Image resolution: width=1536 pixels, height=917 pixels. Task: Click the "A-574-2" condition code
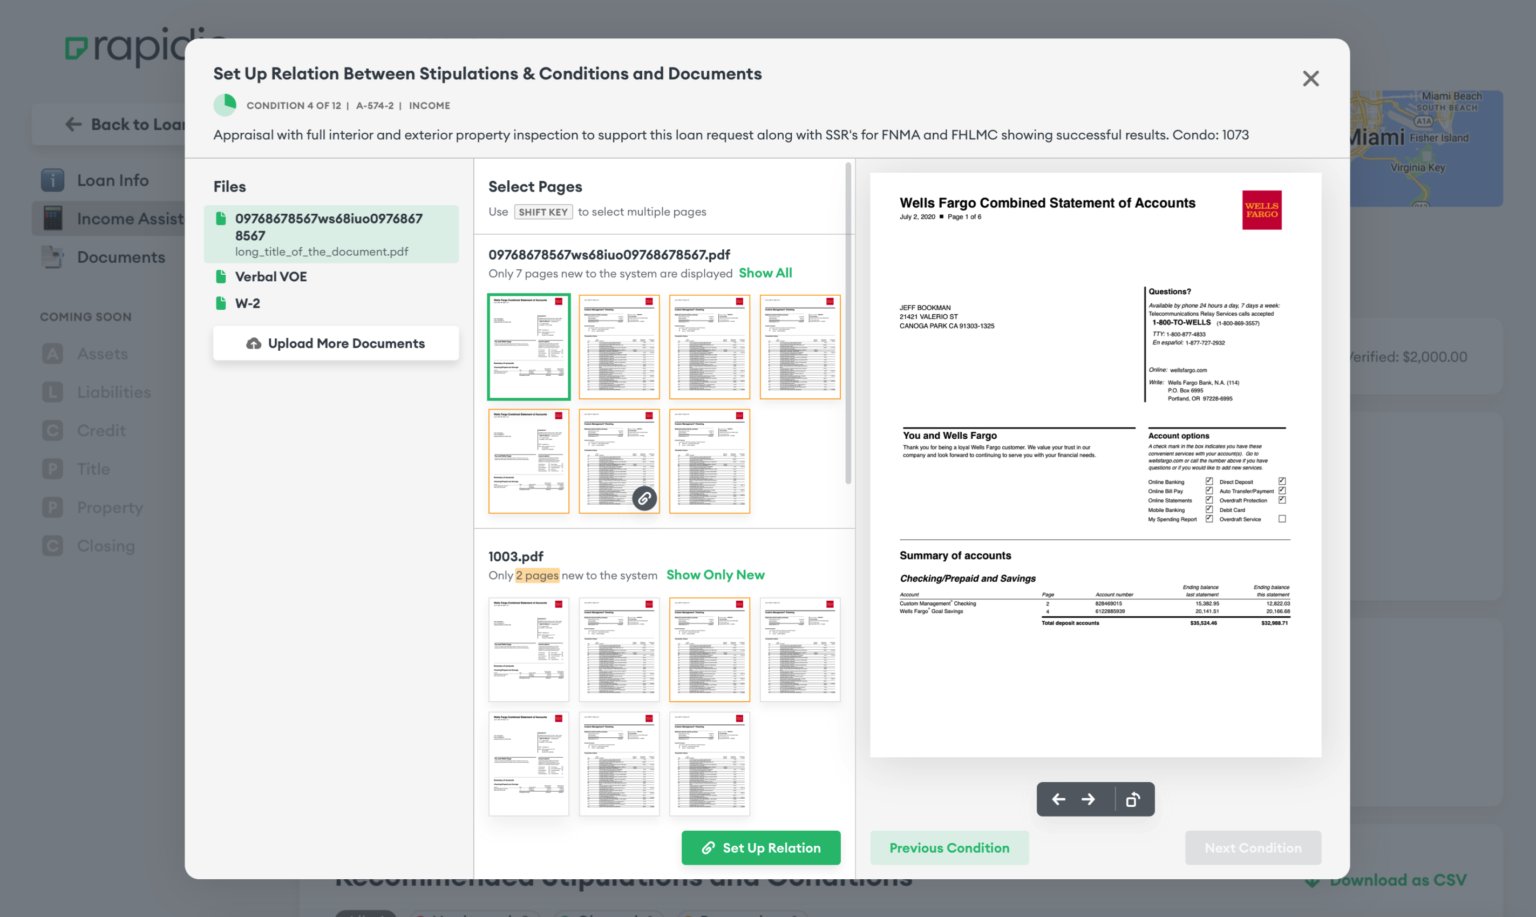(x=375, y=105)
